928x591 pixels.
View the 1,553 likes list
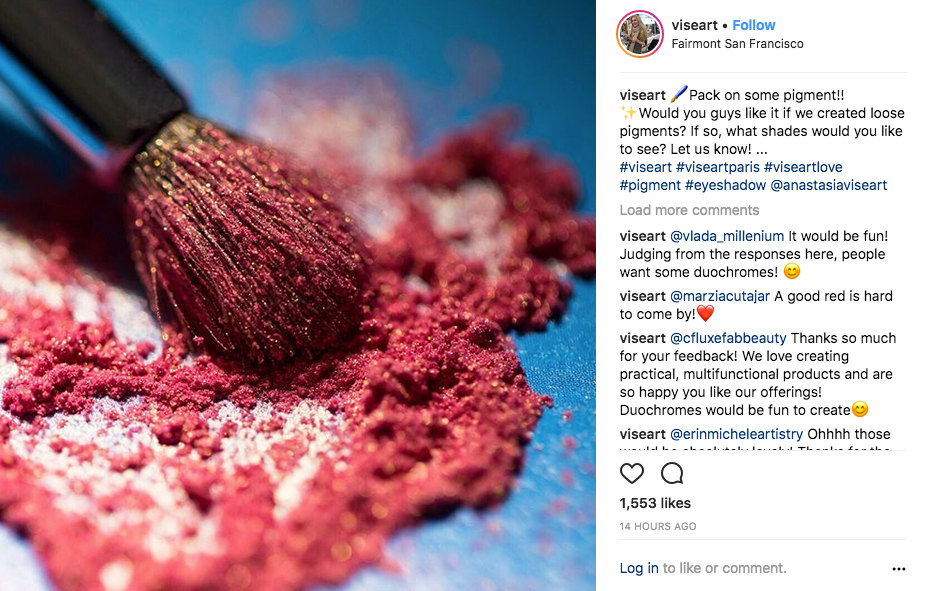point(655,503)
